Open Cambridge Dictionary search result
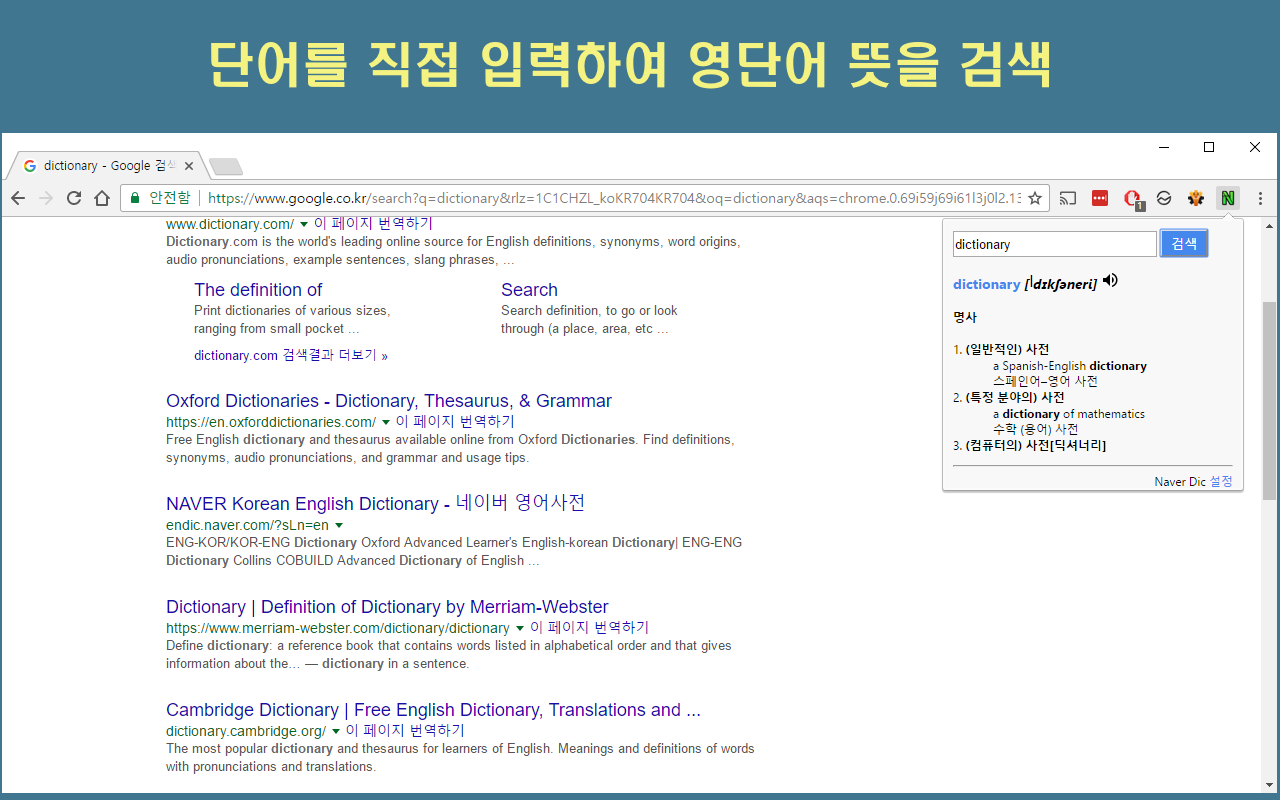Viewport: 1280px width, 800px height. click(433, 710)
